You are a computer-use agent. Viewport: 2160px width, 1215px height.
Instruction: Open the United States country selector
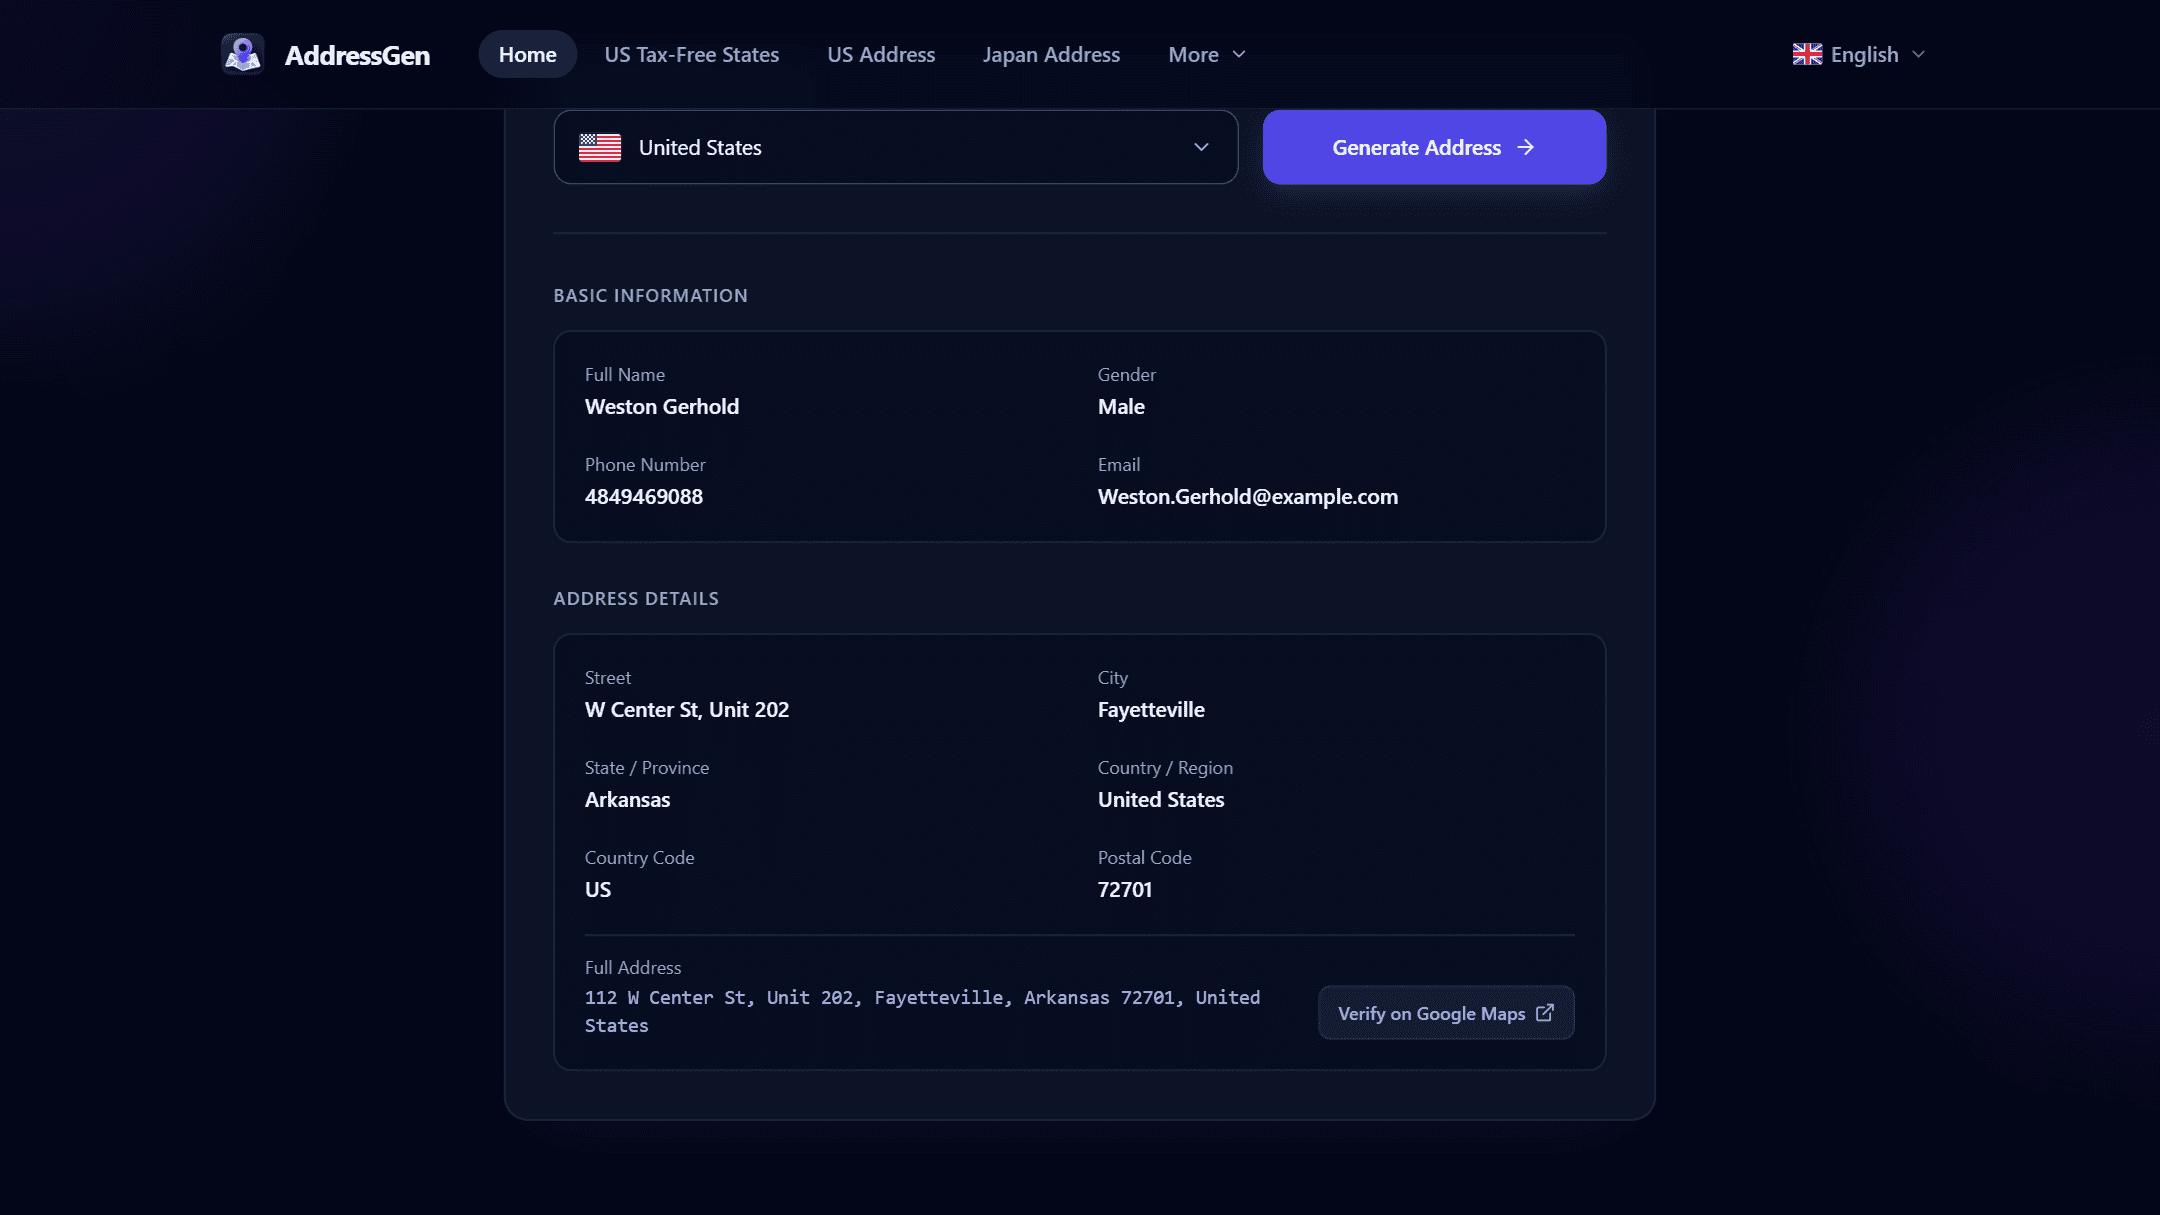[x=896, y=147]
